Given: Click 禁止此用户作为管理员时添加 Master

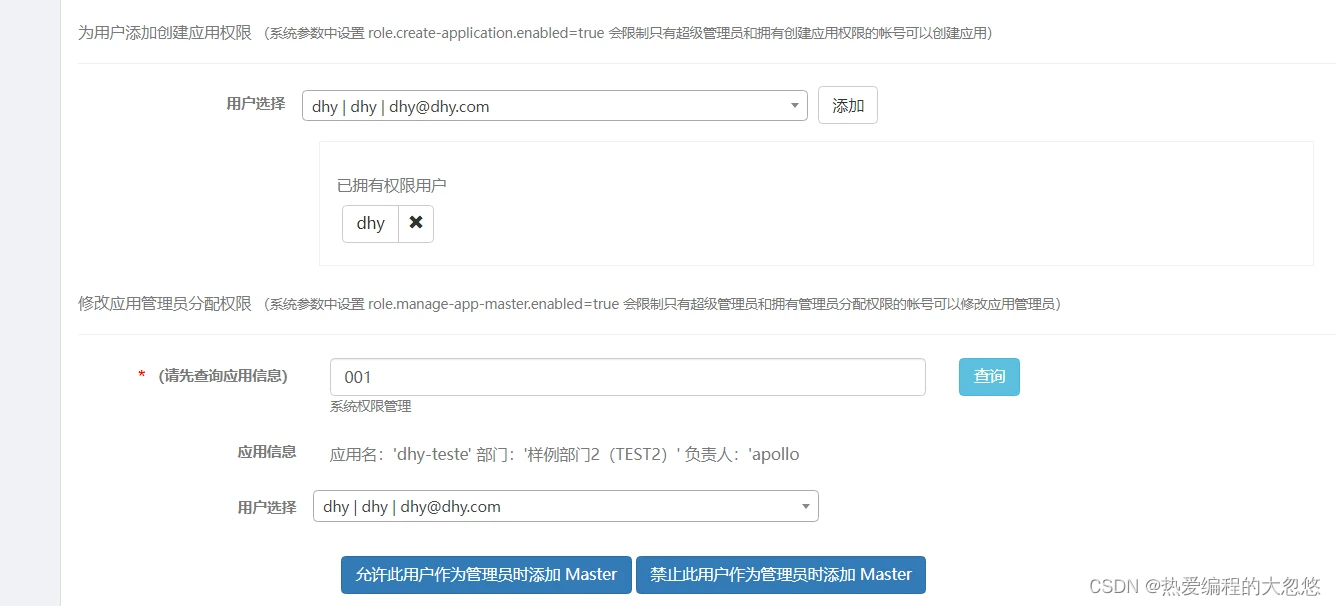Looking at the screenshot, I should click(780, 575).
